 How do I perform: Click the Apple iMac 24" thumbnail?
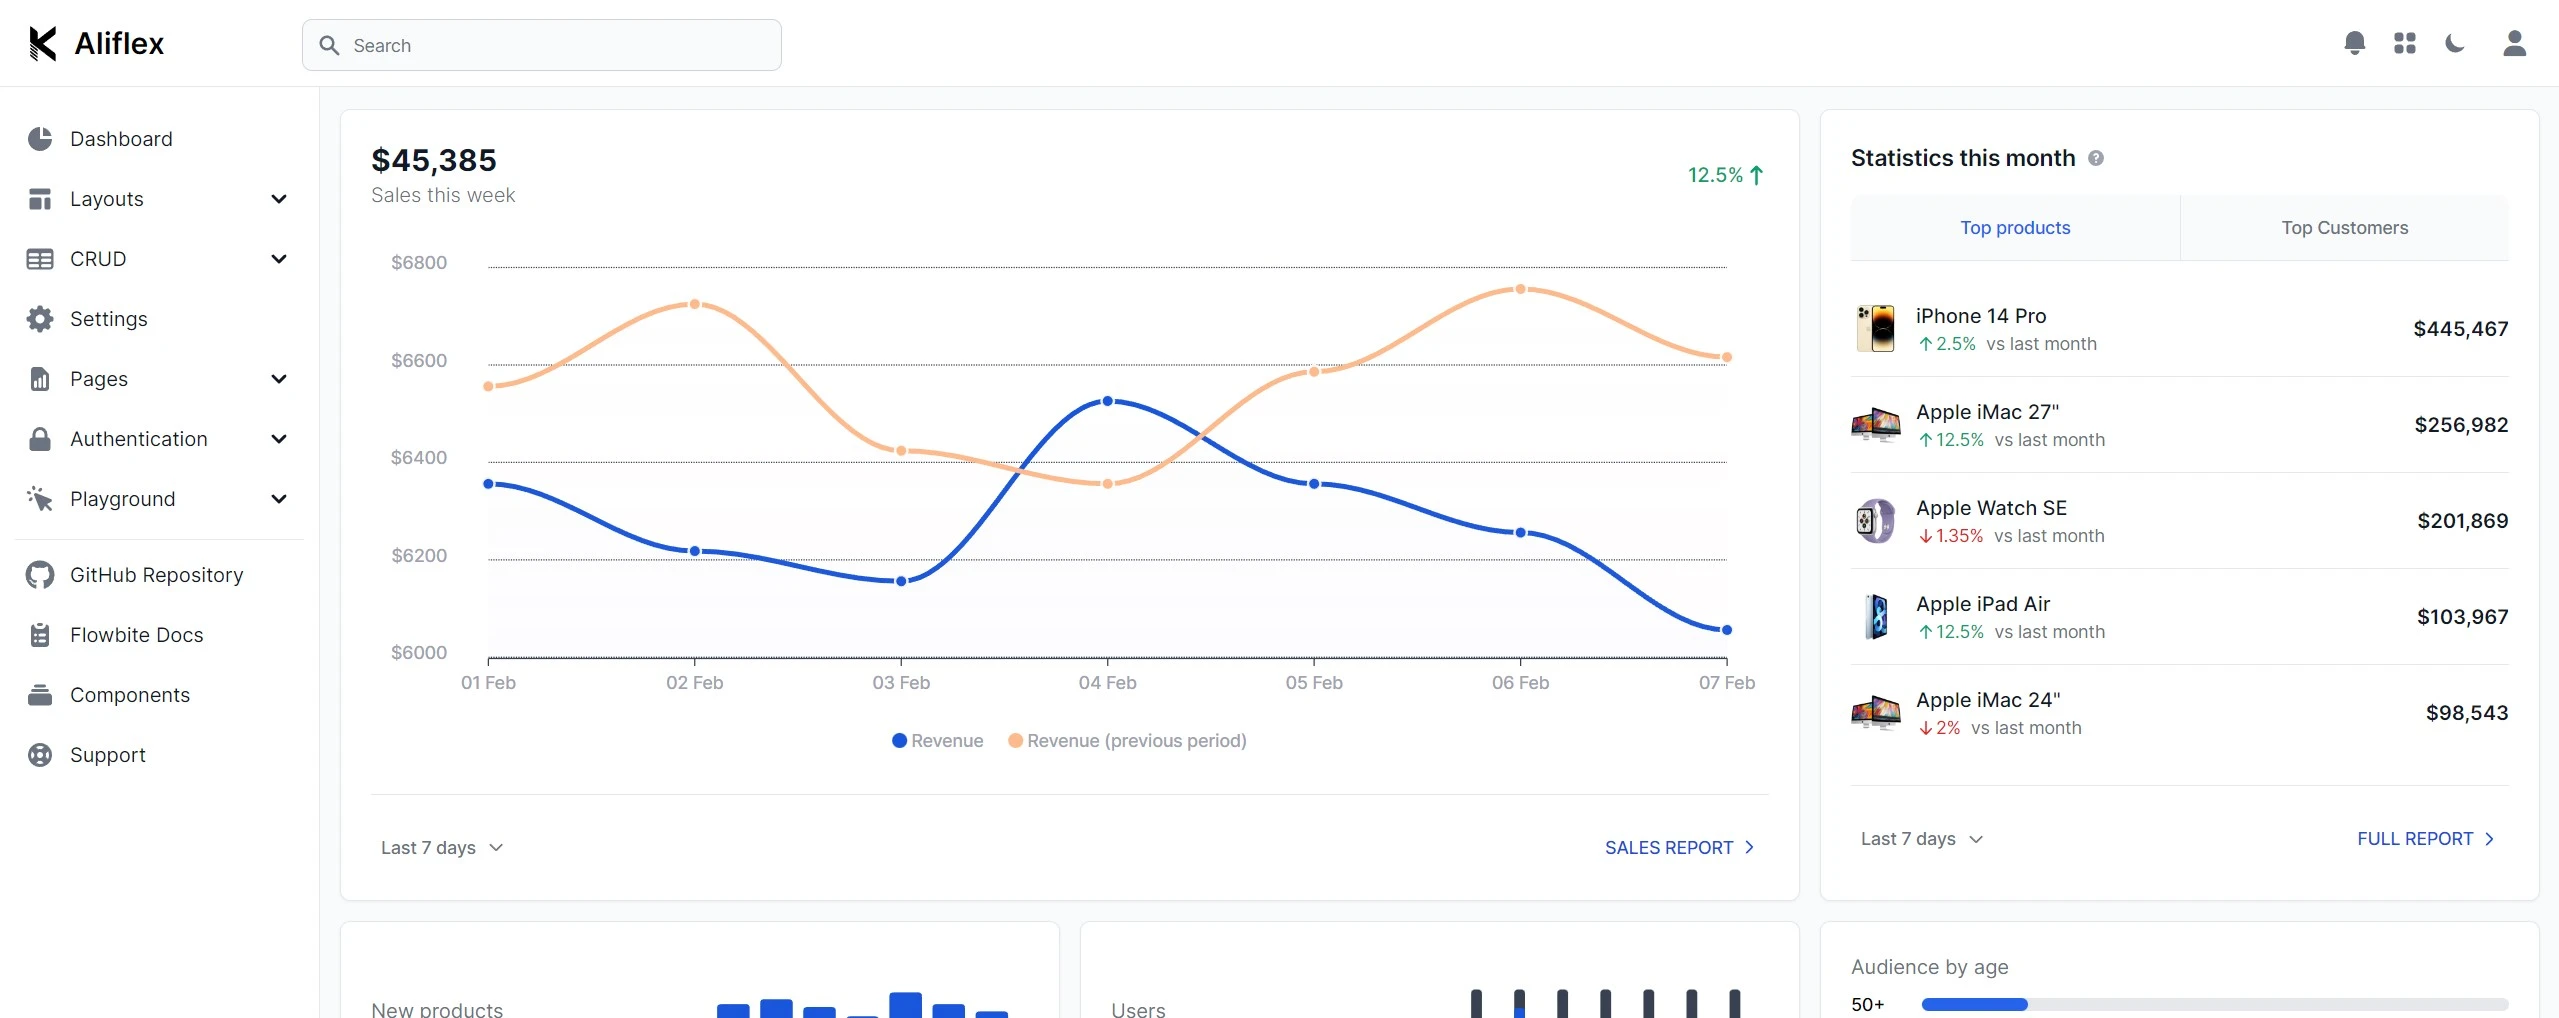pyautogui.click(x=1875, y=713)
